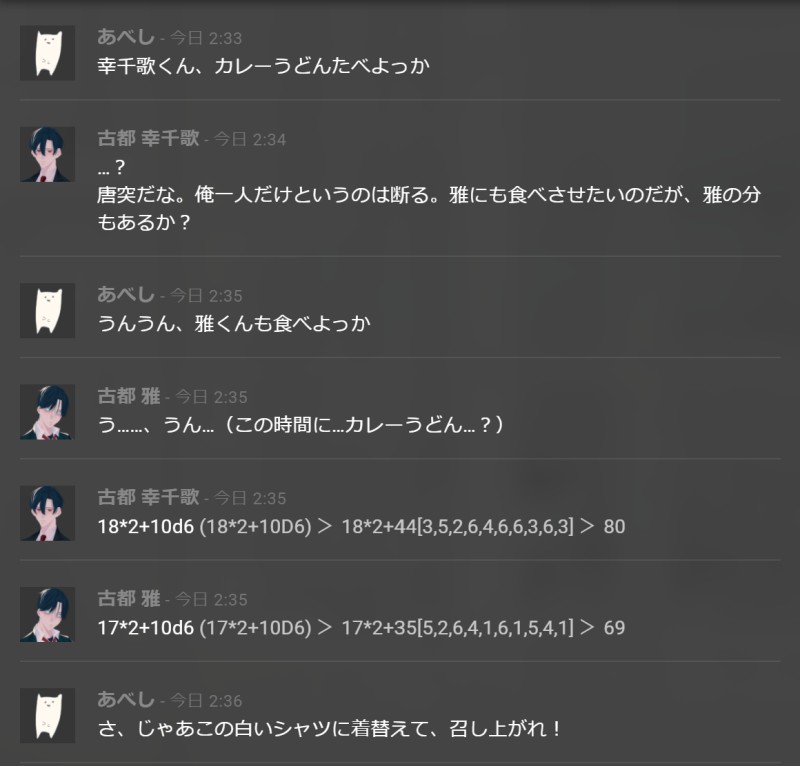Click 雅's avatar beside the 69 dice roll
Screen dimensions: 800x766
[47, 614]
